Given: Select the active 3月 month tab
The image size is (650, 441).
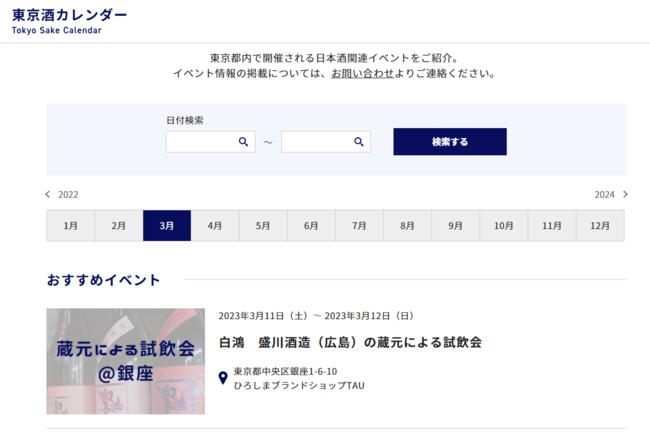Looking at the screenshot, I should coord(167,226).
